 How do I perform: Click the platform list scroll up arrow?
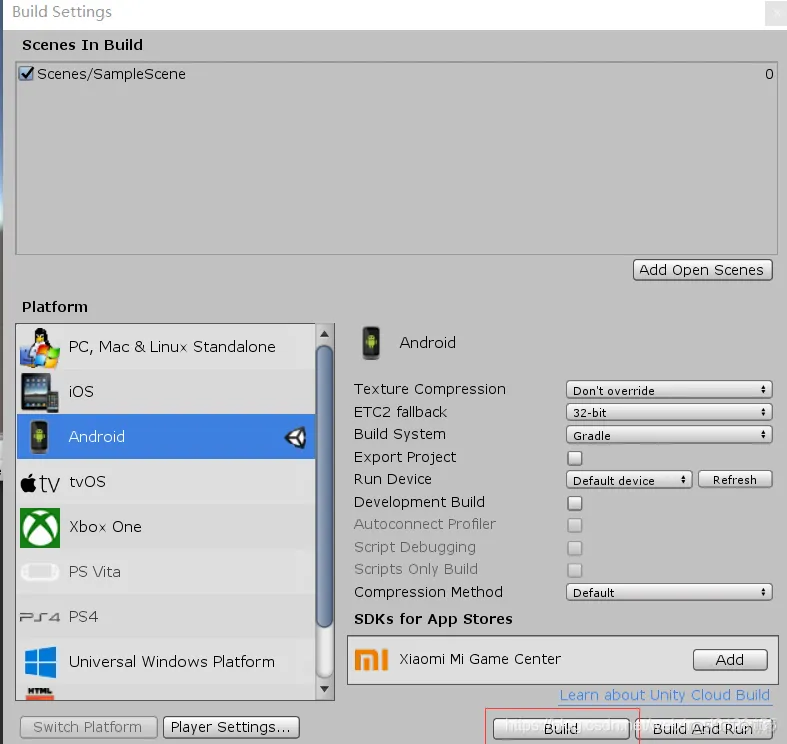(x=325, y=334)
